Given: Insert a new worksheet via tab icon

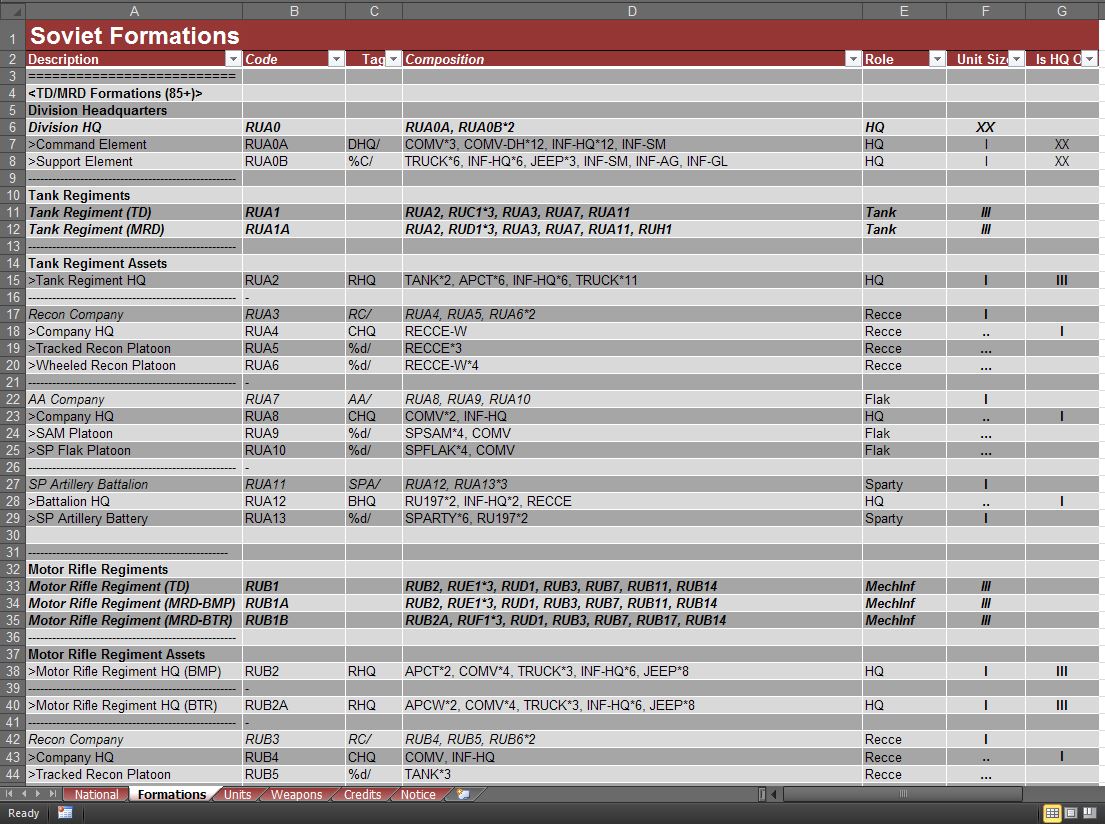Looking at the screenshot, I should pyautogui.click(x=463, y=794).
